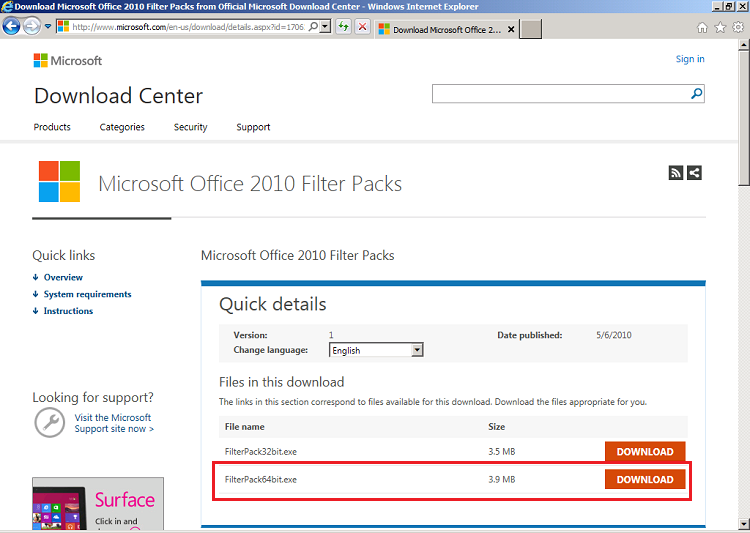Jump to System requirements quick link
This screenshot has width=750, height=533.
pos(87,294)
